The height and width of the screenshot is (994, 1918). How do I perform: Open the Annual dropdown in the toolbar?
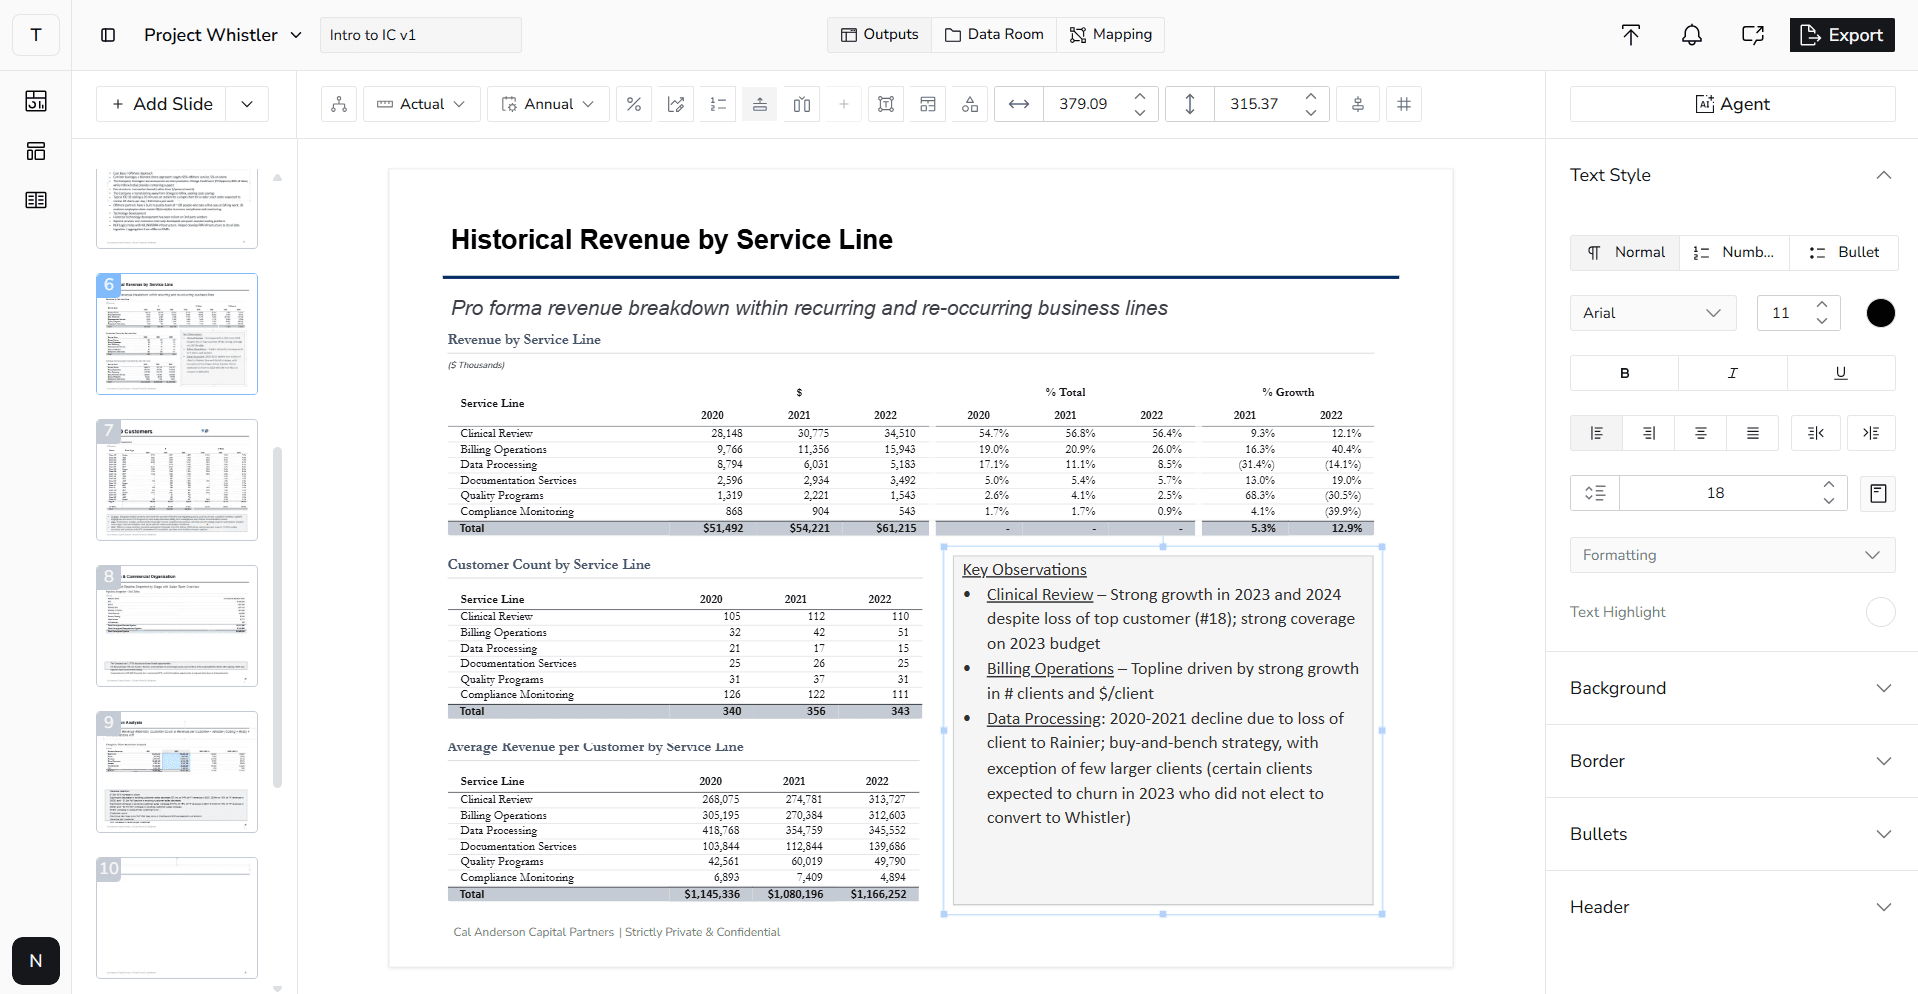point(547,104)
